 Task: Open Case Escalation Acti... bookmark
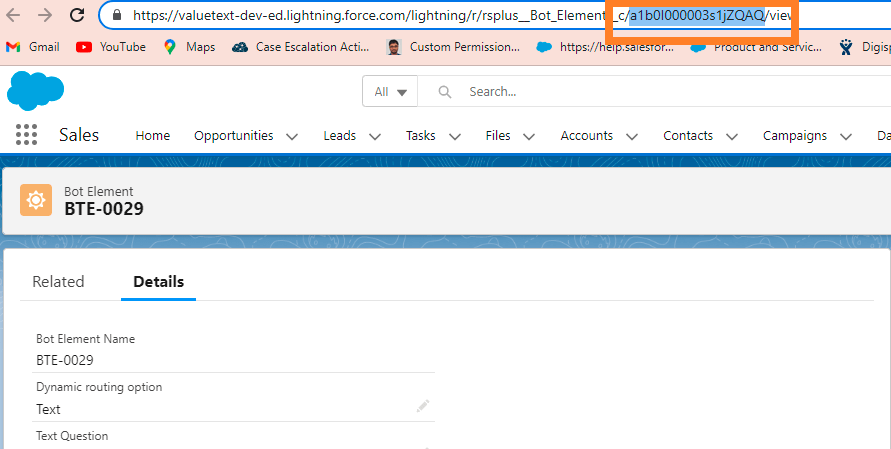tap(302, 47)
